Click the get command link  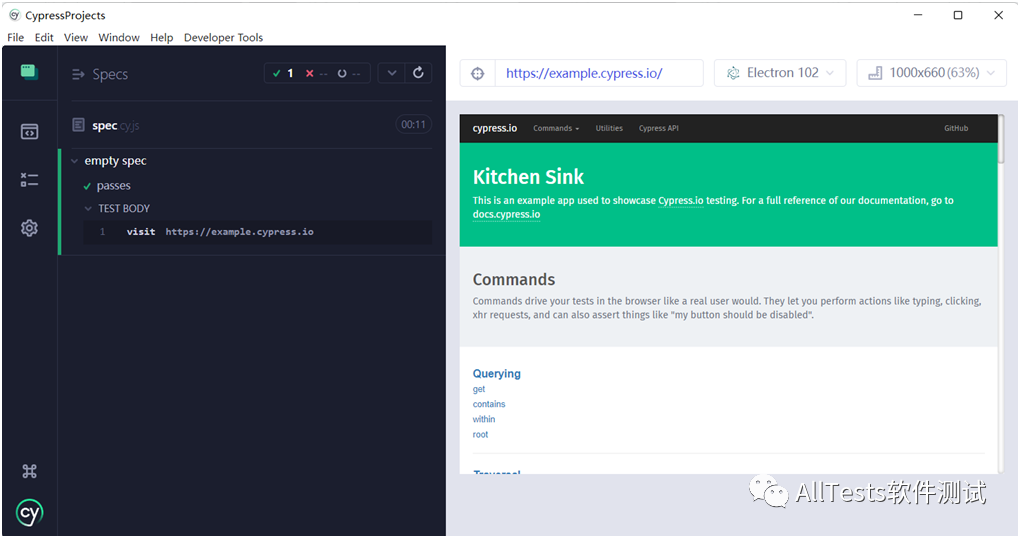479,389
